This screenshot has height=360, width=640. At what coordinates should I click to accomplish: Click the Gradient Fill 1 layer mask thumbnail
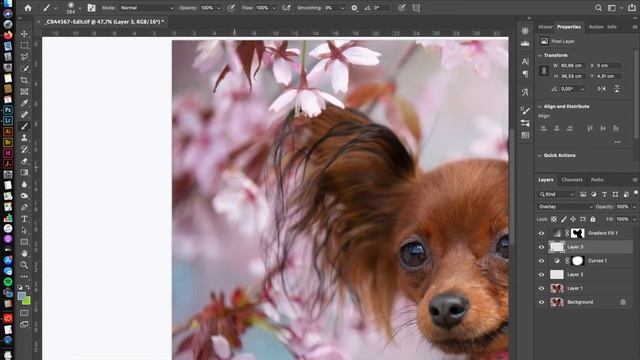578,233
